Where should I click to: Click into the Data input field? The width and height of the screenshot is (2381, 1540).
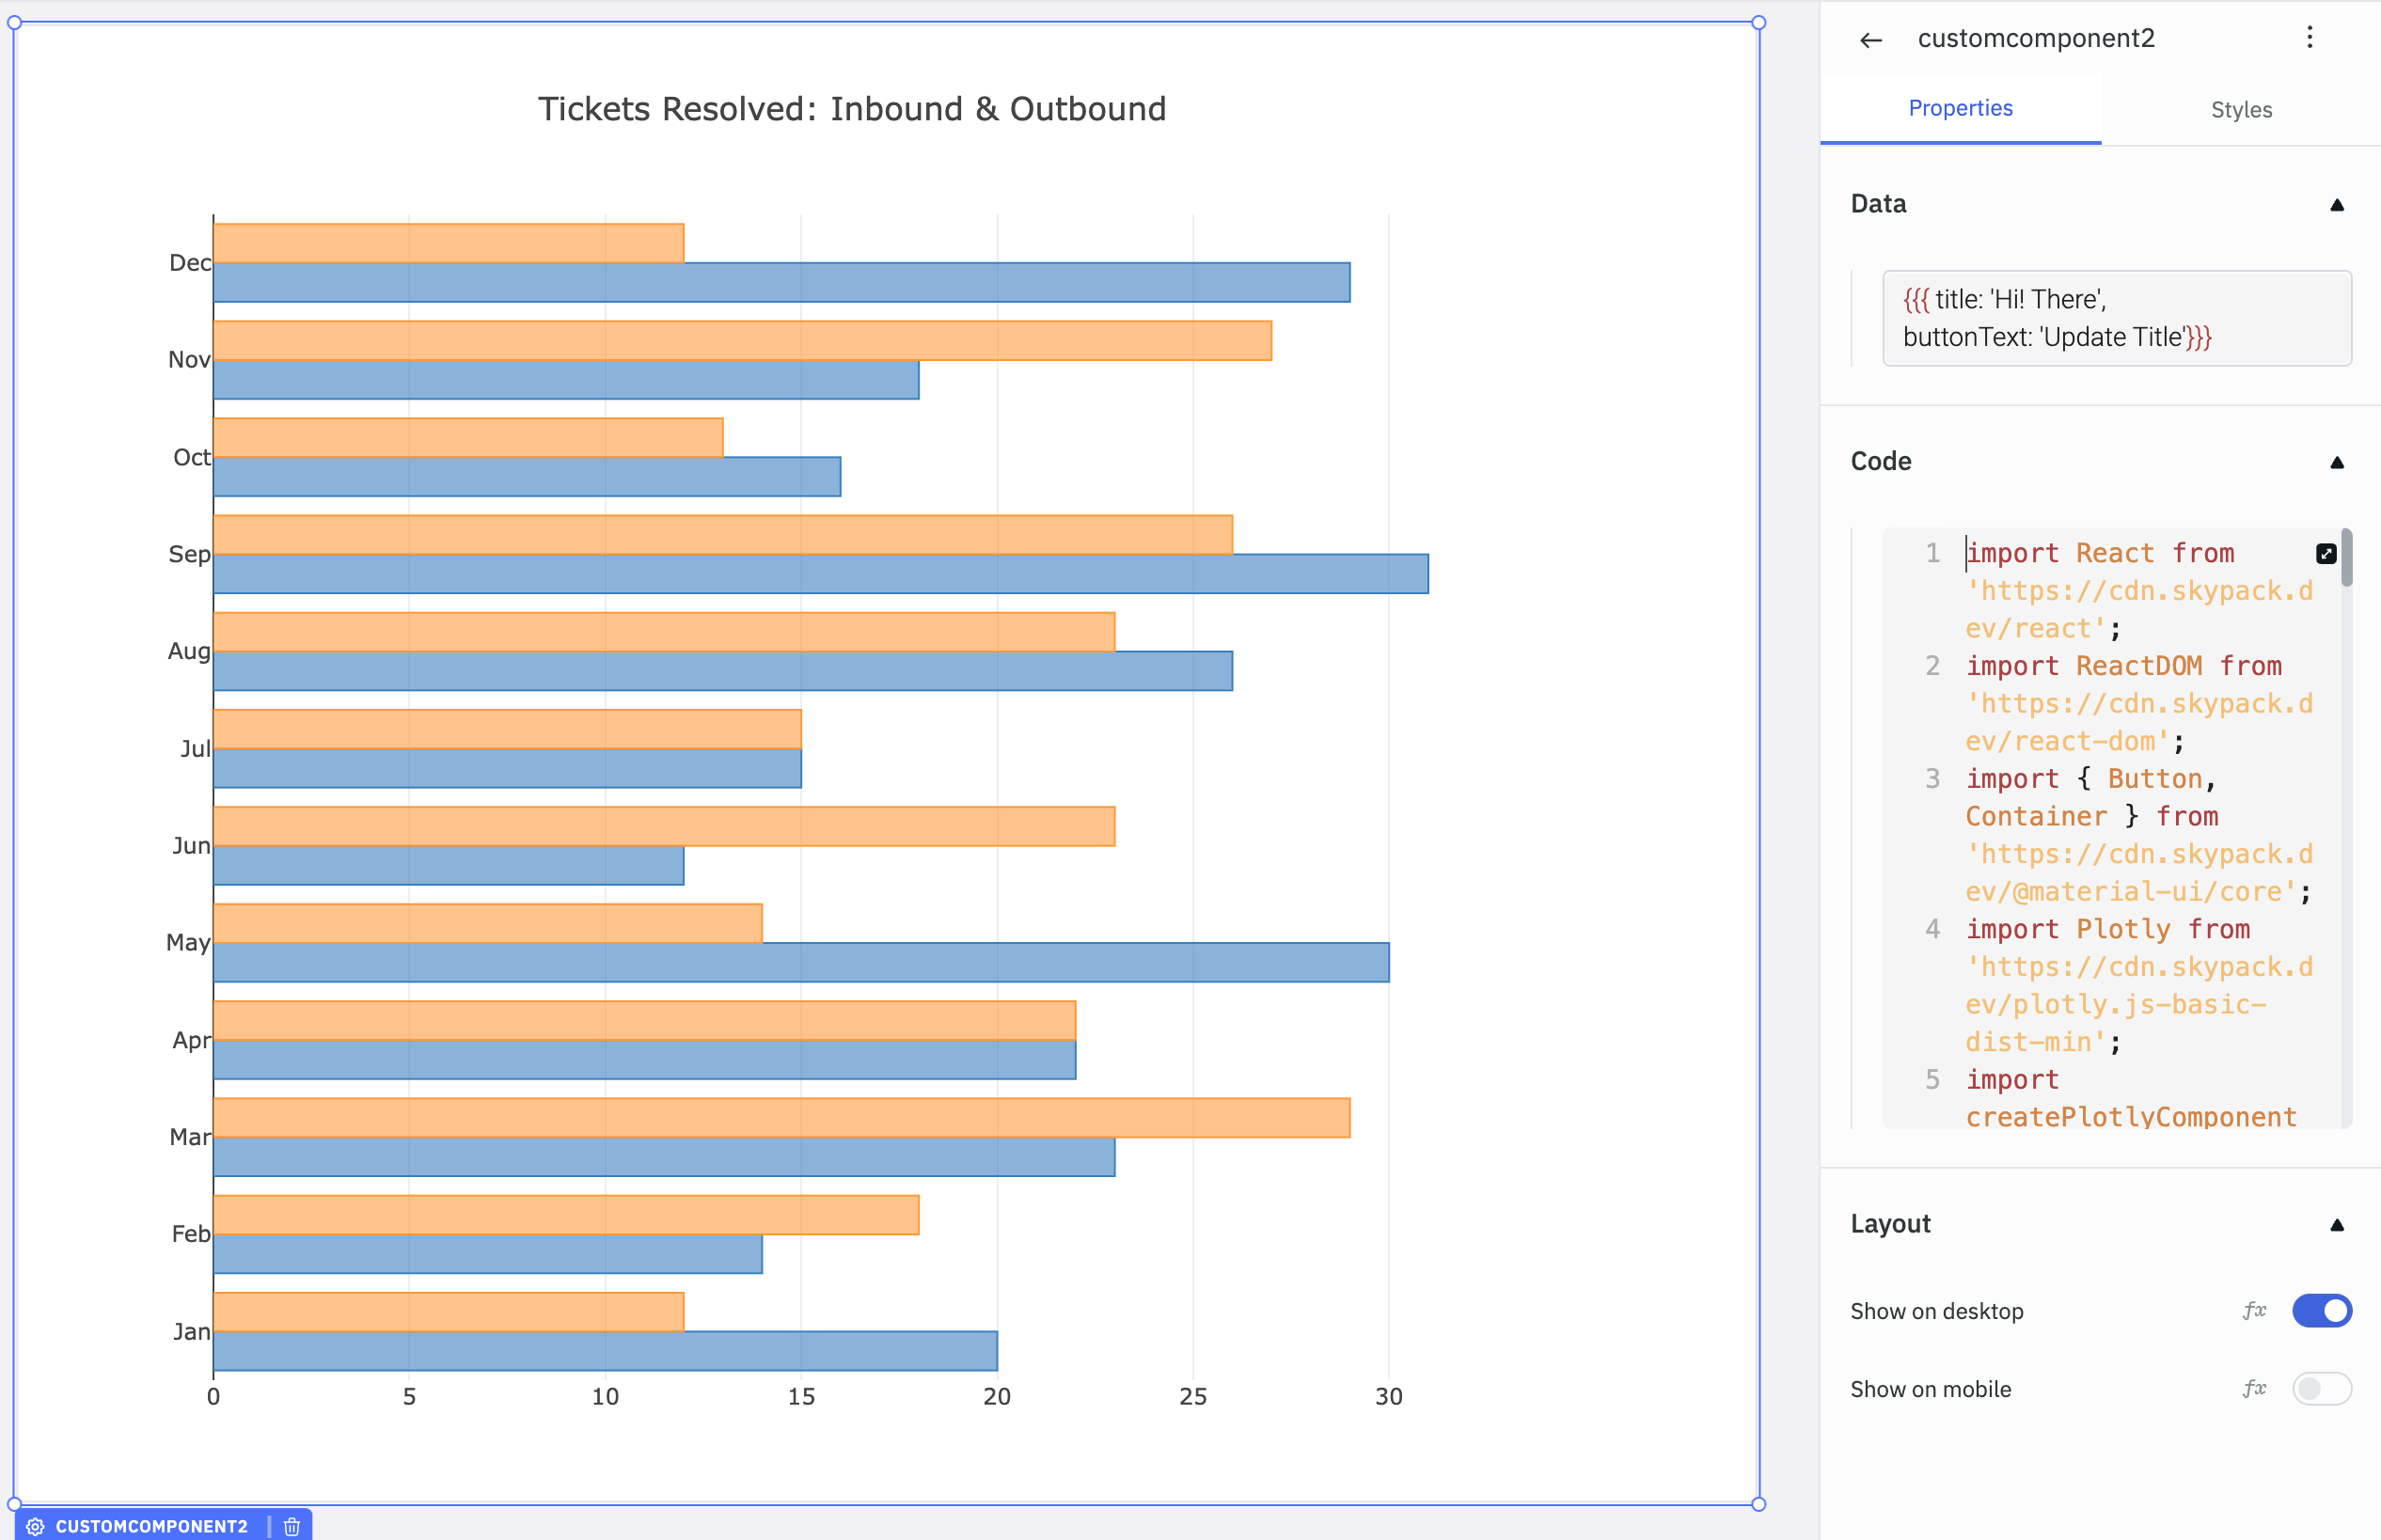(x=2115, y=318)
